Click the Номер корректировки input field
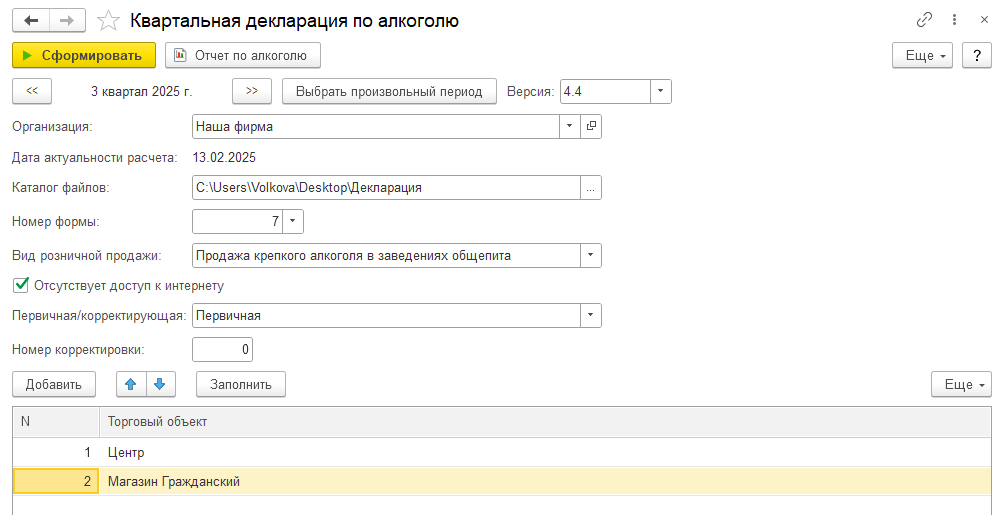The width and height of the screenshot is (1001, 515). point(222,349)
